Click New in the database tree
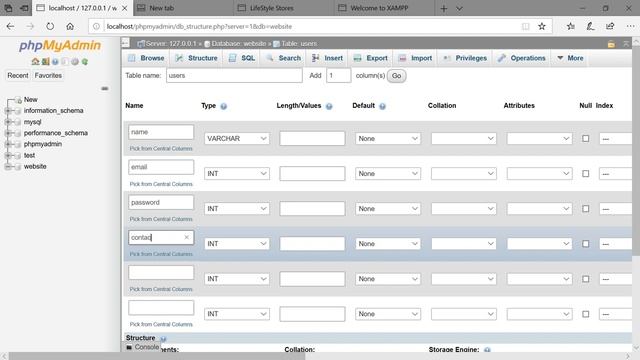The width and height of the screenshot is (640, 360). click(x=31, y=100)
